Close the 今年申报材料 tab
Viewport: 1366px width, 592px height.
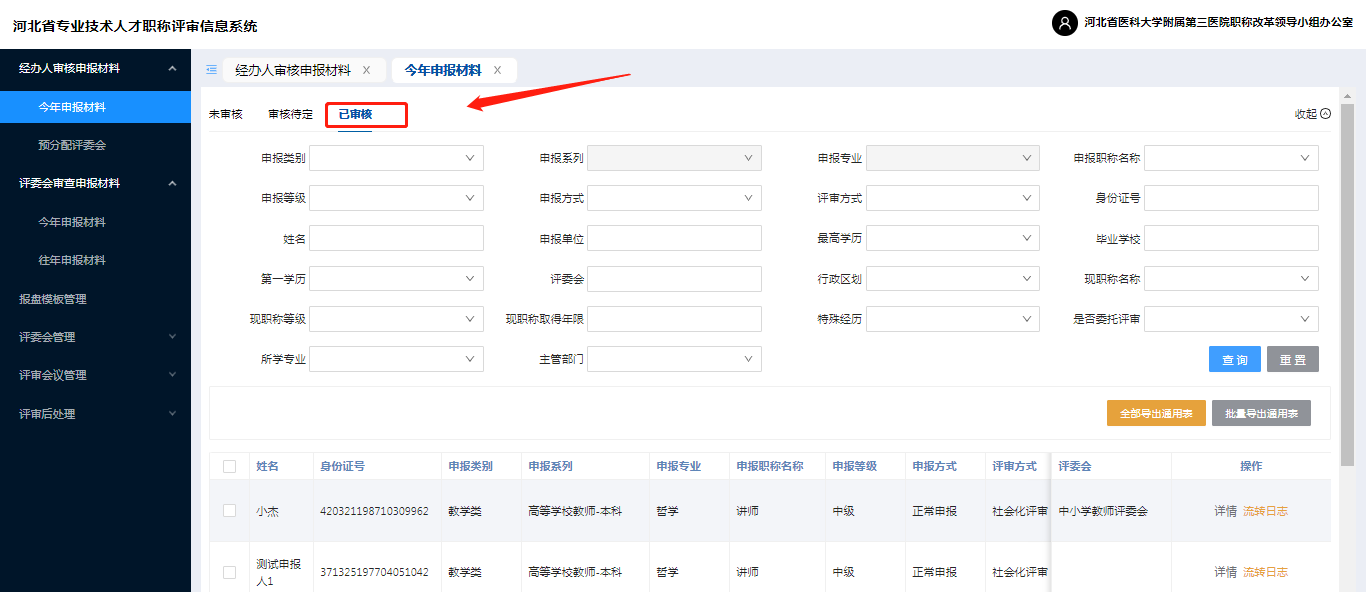coord(497,70)
